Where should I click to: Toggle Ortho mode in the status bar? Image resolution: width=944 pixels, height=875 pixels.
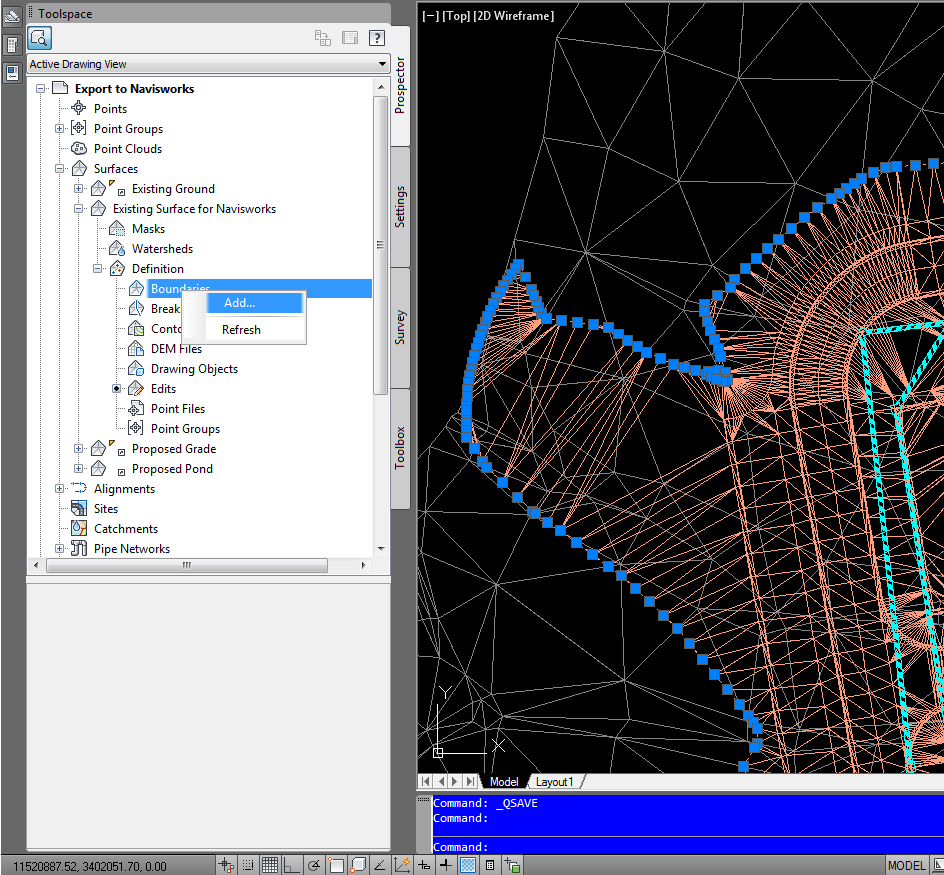pos(291,865)
